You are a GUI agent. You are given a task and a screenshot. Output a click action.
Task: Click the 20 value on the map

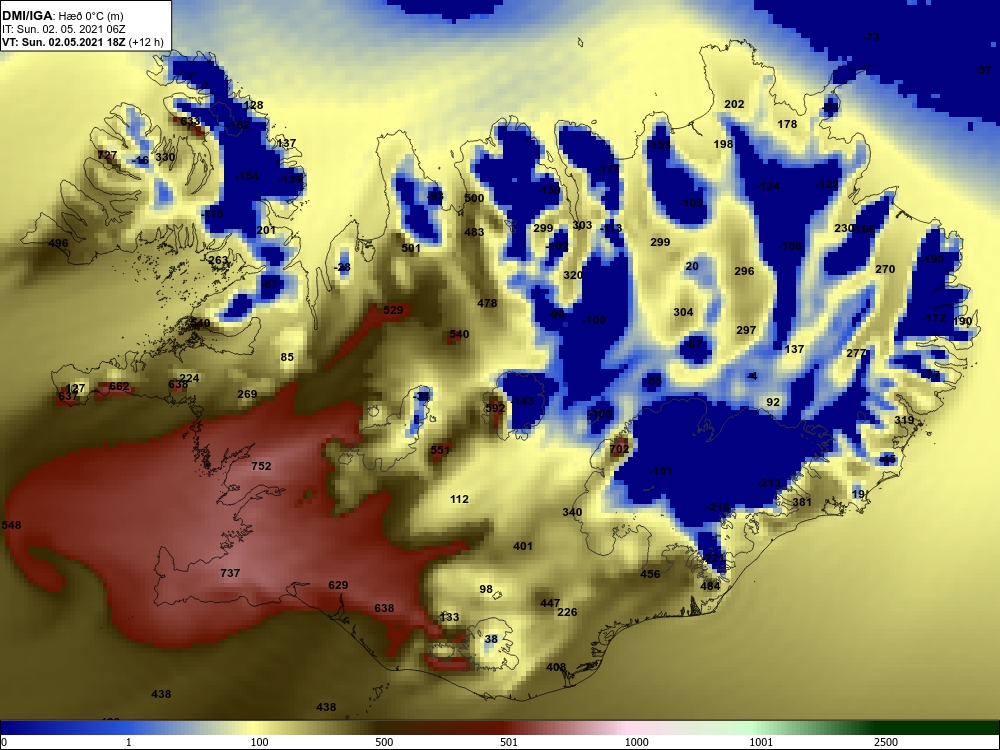[692, 266]
